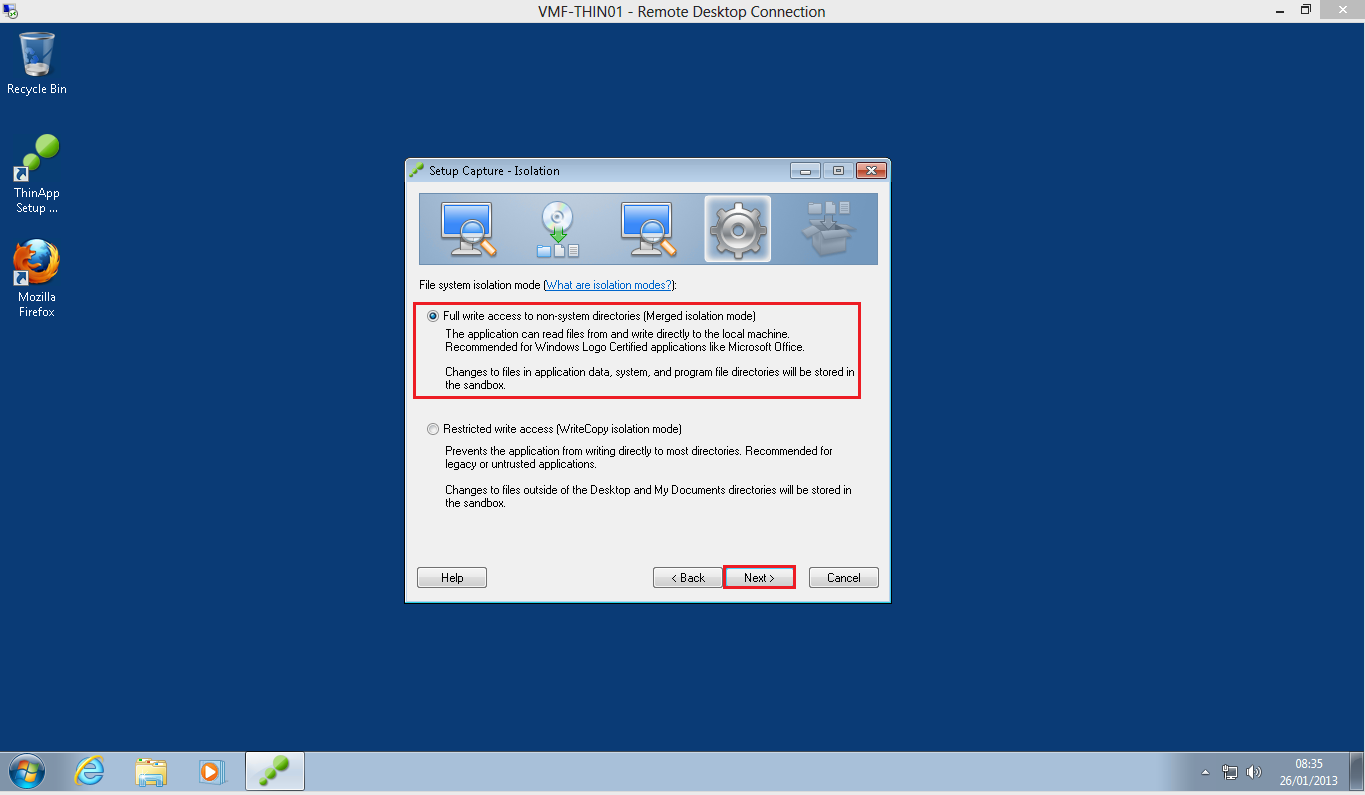Click the greyed package build icon
1365x795 pixels.
click(826, 229)
